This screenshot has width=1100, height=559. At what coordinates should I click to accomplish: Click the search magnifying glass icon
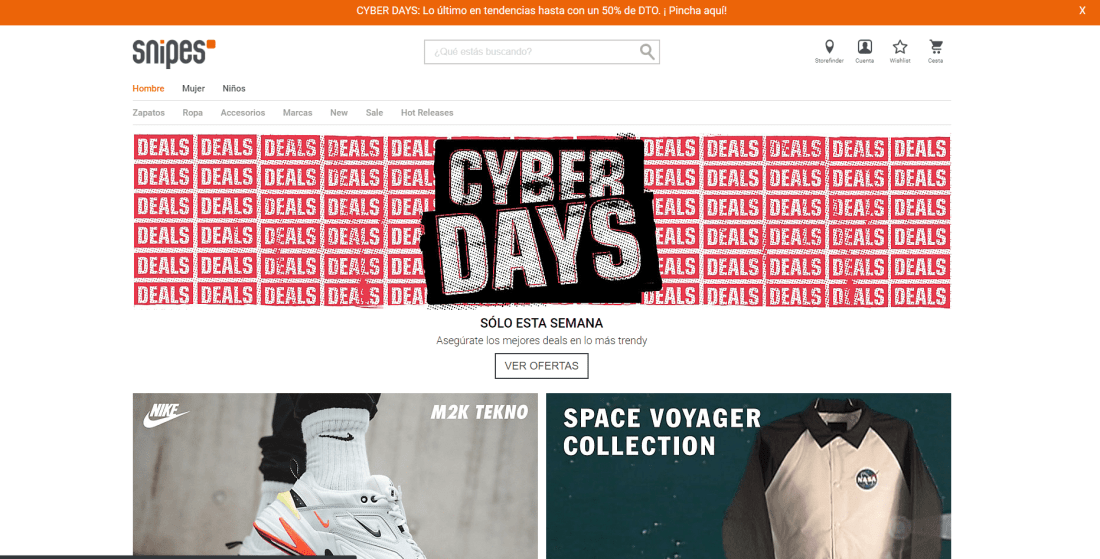pyautogui.click(x=647, y=51)
